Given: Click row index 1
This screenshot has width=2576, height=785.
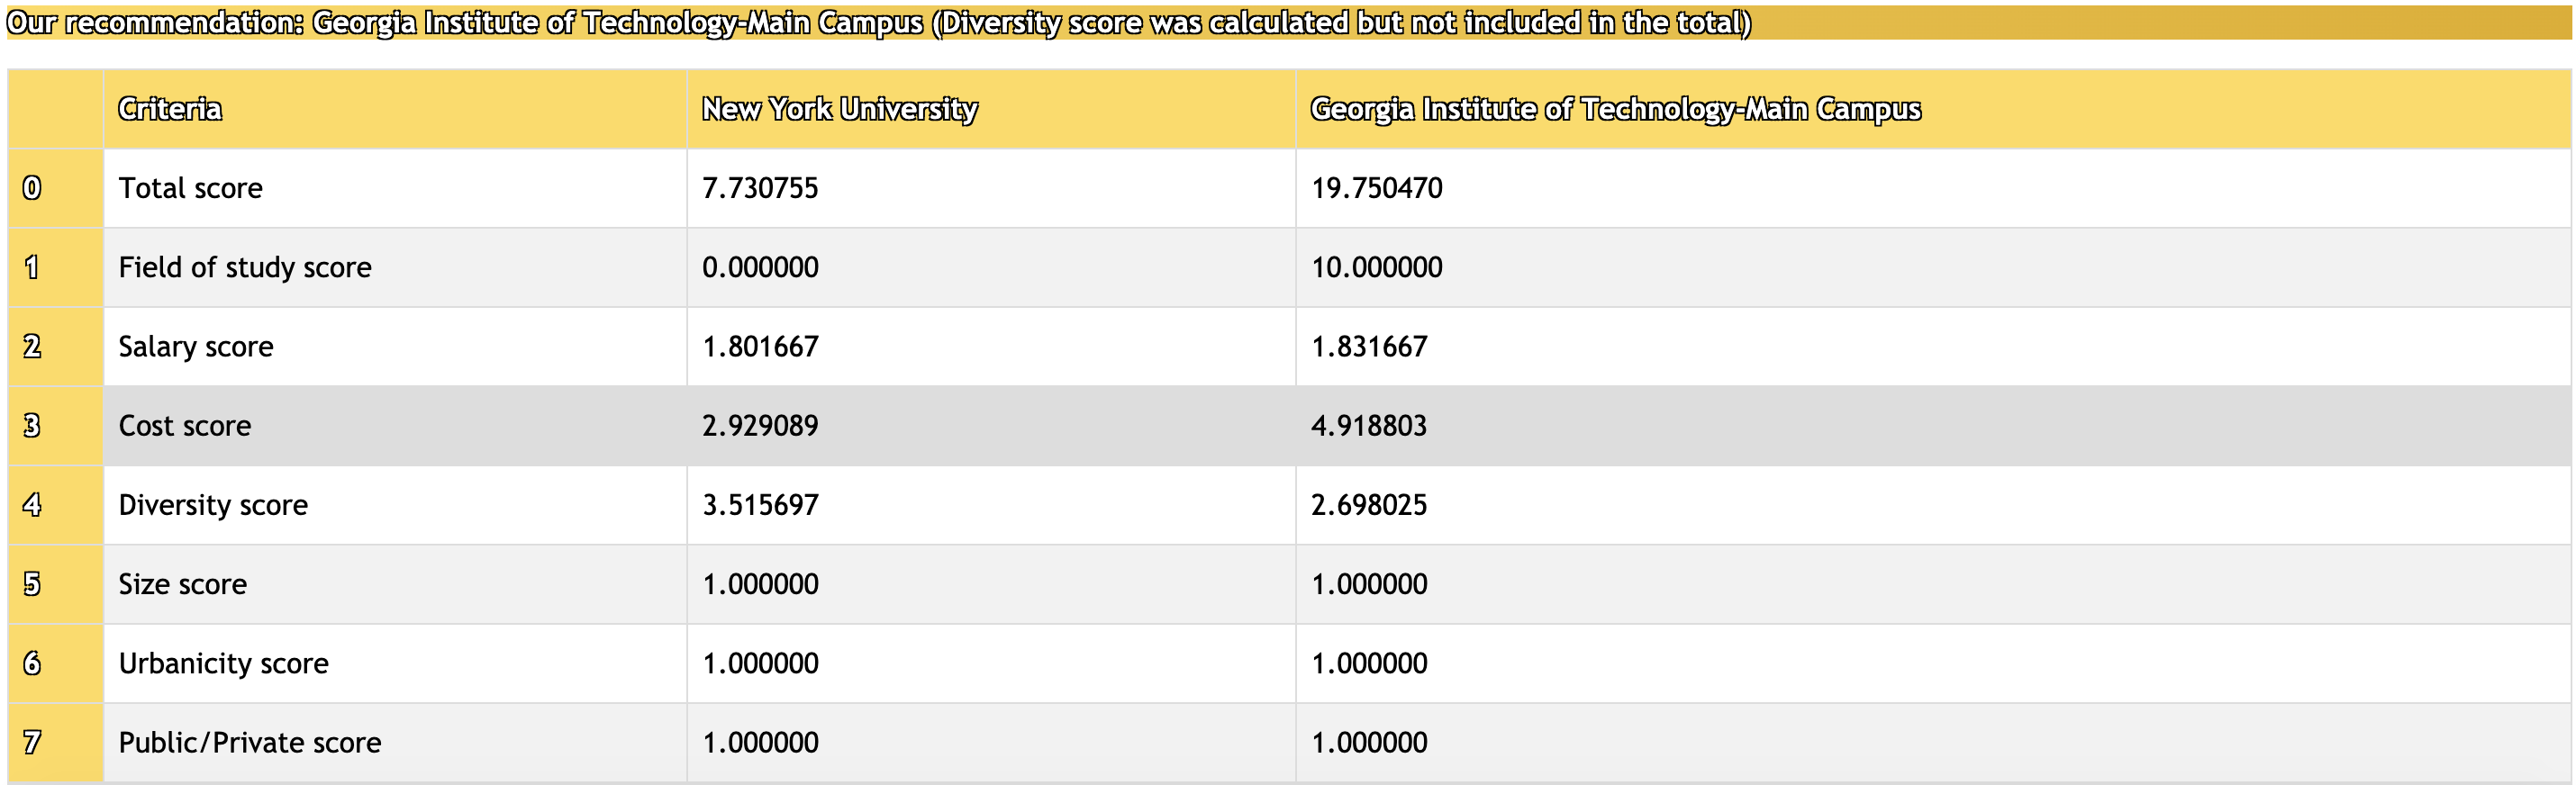Looking at the screenshot, I should (32, 267).
